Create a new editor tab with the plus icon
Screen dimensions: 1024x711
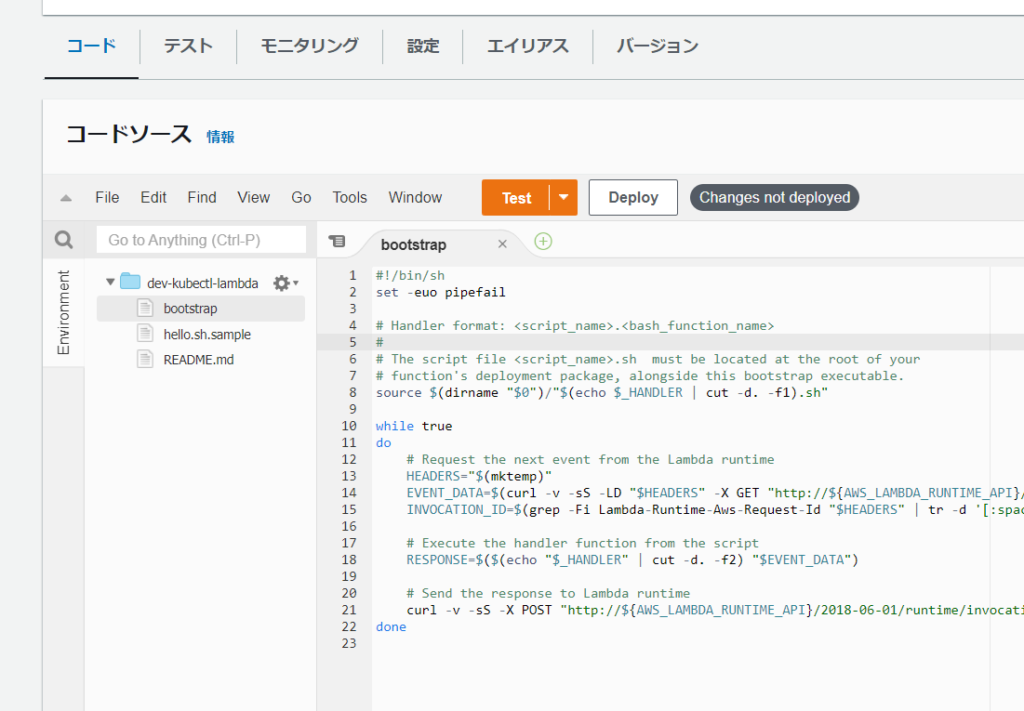542,242
